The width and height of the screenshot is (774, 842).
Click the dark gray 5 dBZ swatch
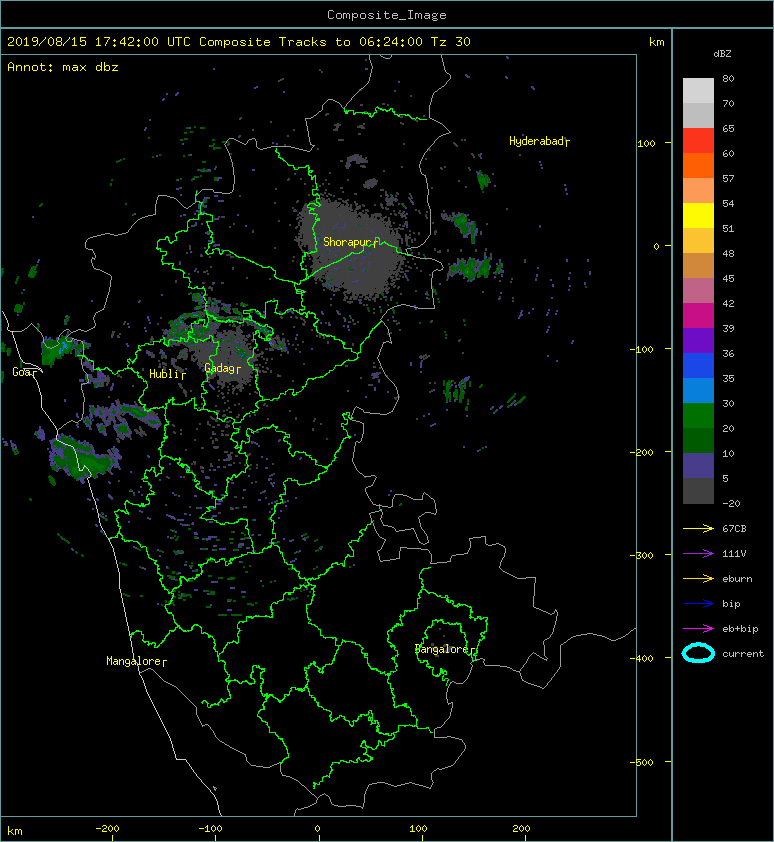click(x=698, y=491)
